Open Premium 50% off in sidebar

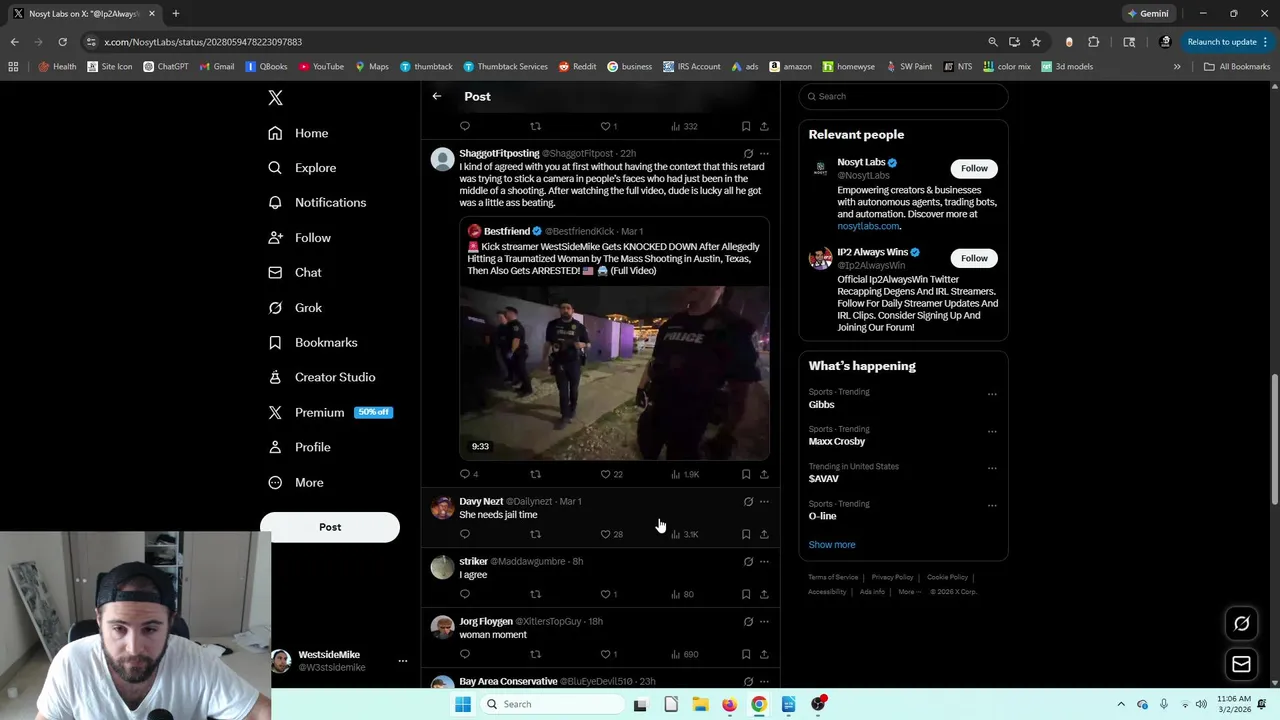tap(330, 412)
